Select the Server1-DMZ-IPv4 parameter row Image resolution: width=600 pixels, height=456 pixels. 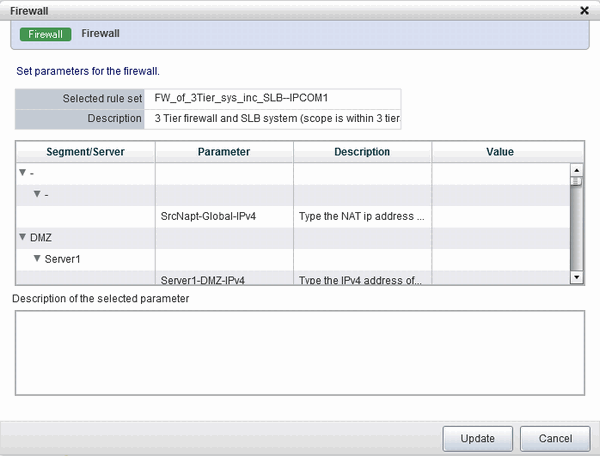click(x=293, y=278)
